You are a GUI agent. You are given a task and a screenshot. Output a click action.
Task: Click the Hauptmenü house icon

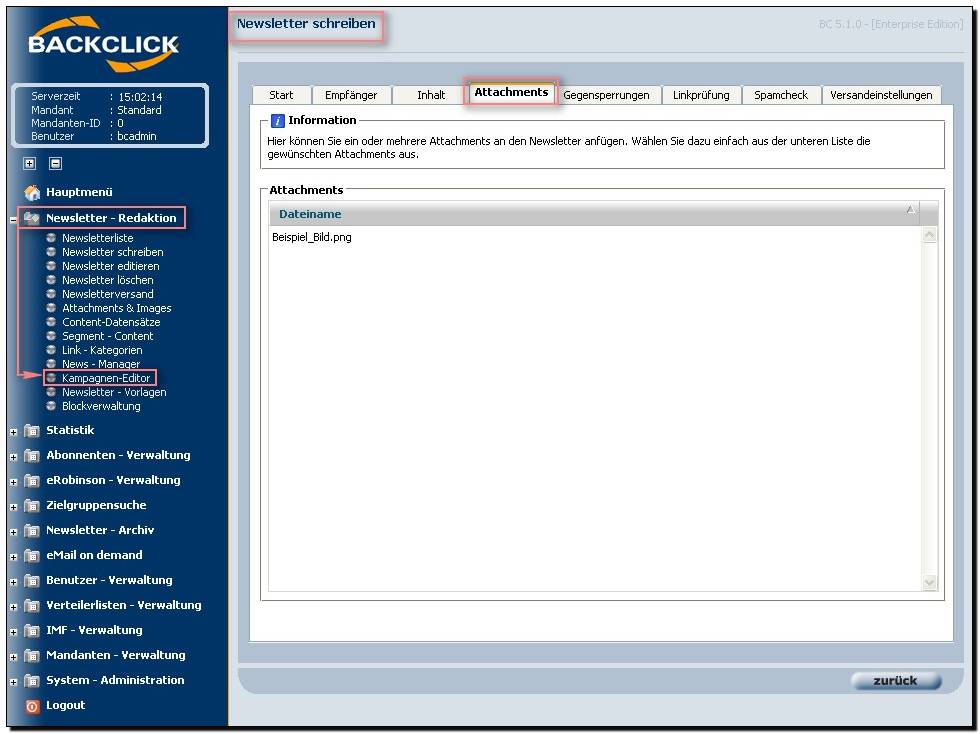coord(32,192)
